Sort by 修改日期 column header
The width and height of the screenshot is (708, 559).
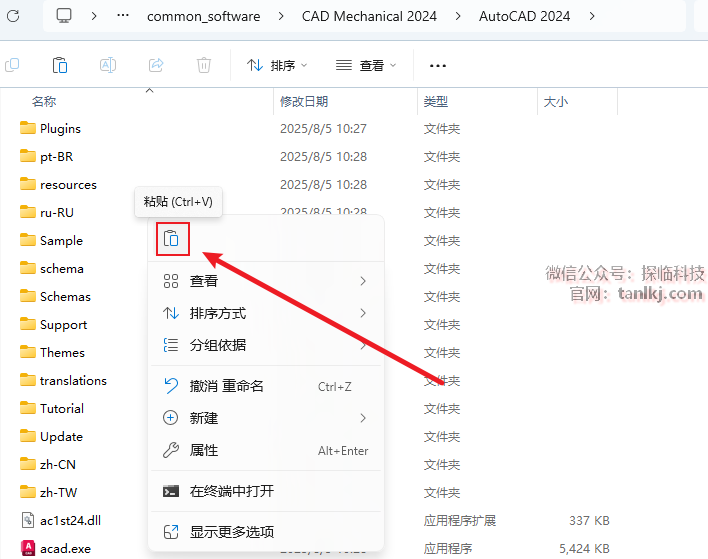(303, 102)
